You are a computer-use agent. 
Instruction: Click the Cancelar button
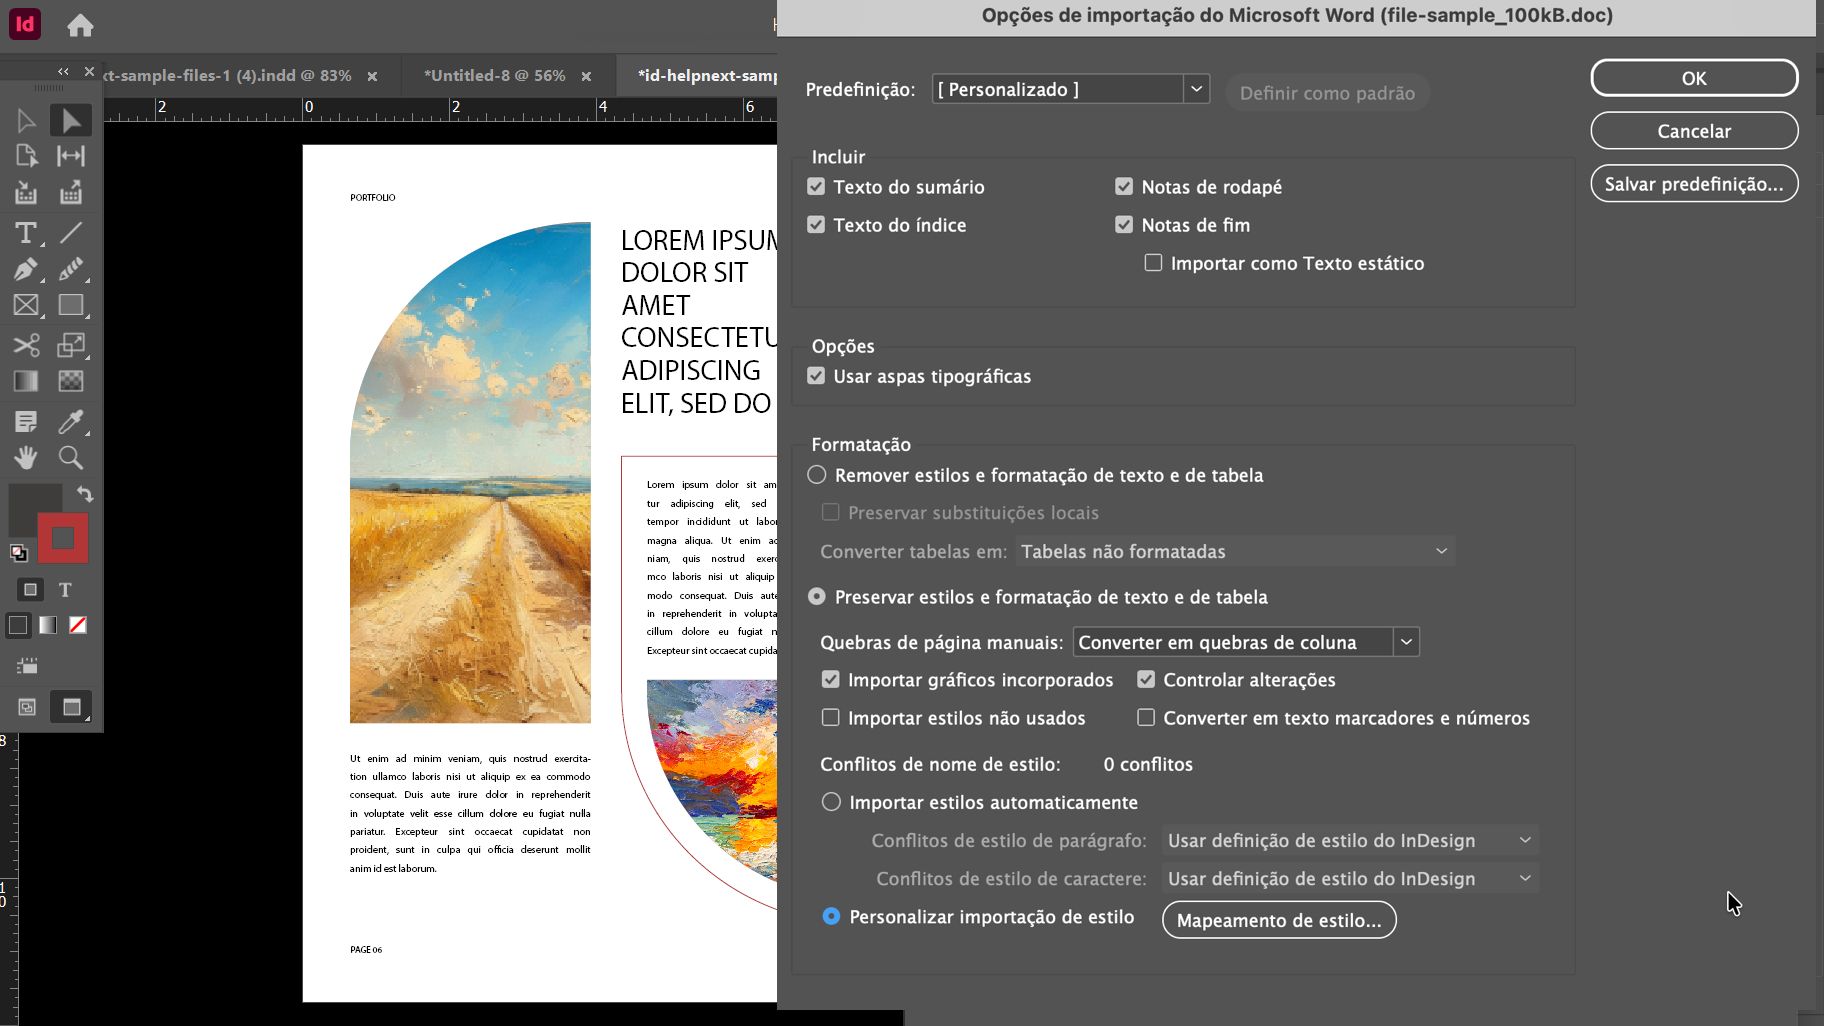click(1694, 131)
